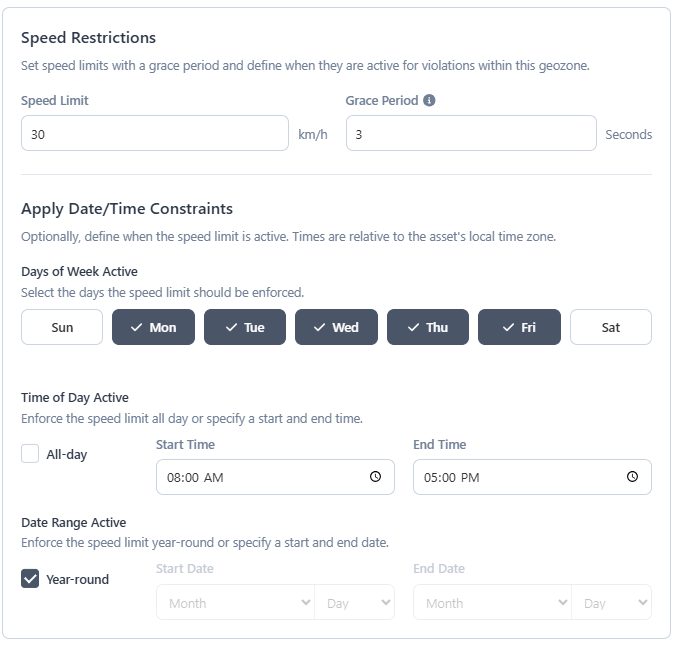Uncheck the Year-round checkbox
Viewport: 676px width, 647px height.
(30, 579)
